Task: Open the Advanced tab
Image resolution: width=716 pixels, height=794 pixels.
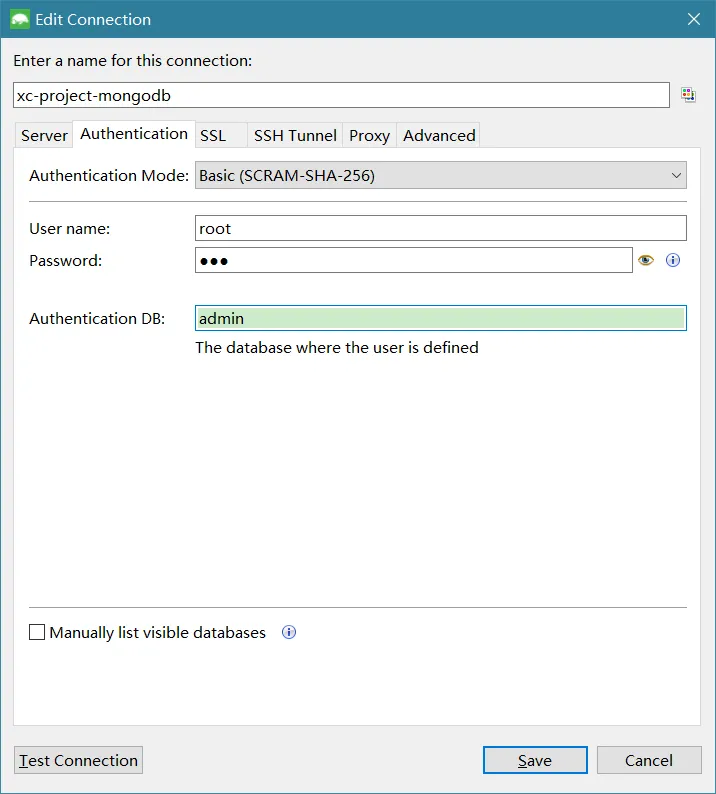Action: (x=439, y=135)
